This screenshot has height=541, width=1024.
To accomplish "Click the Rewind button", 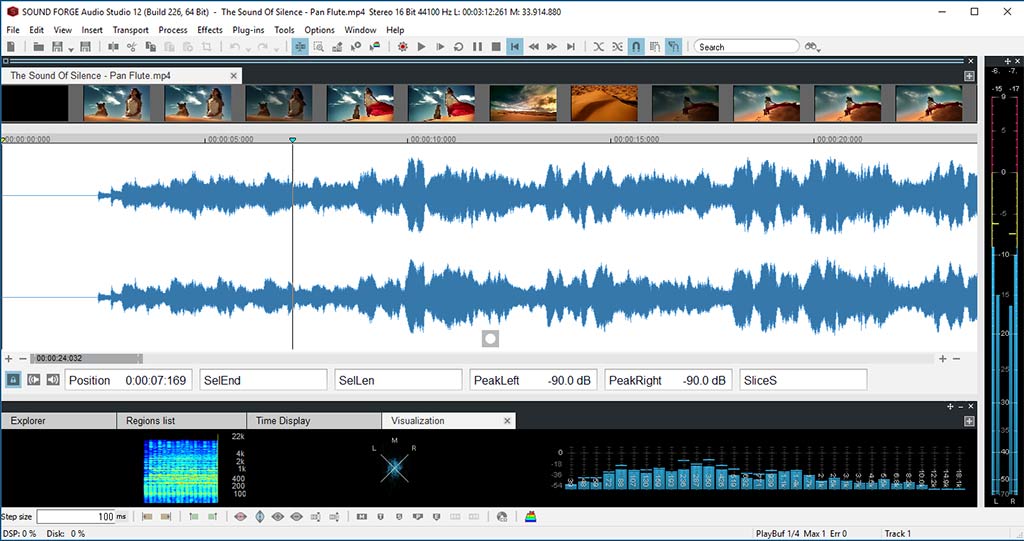I will [534, 47].
